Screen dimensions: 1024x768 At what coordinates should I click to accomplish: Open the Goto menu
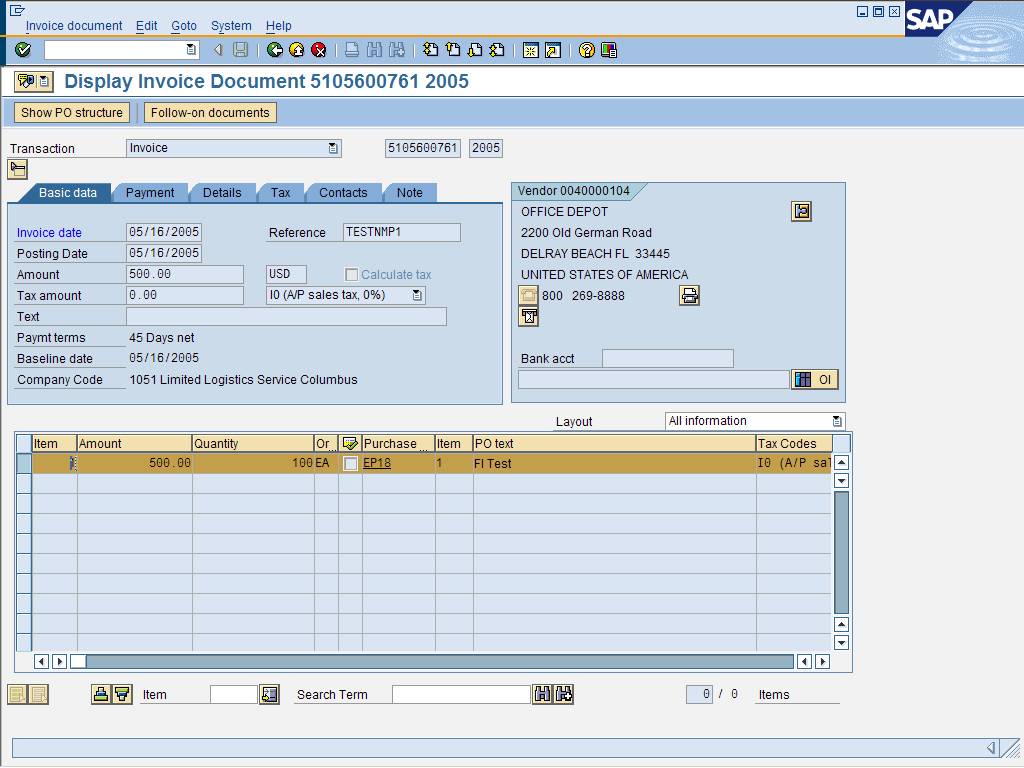click(184, 25)
